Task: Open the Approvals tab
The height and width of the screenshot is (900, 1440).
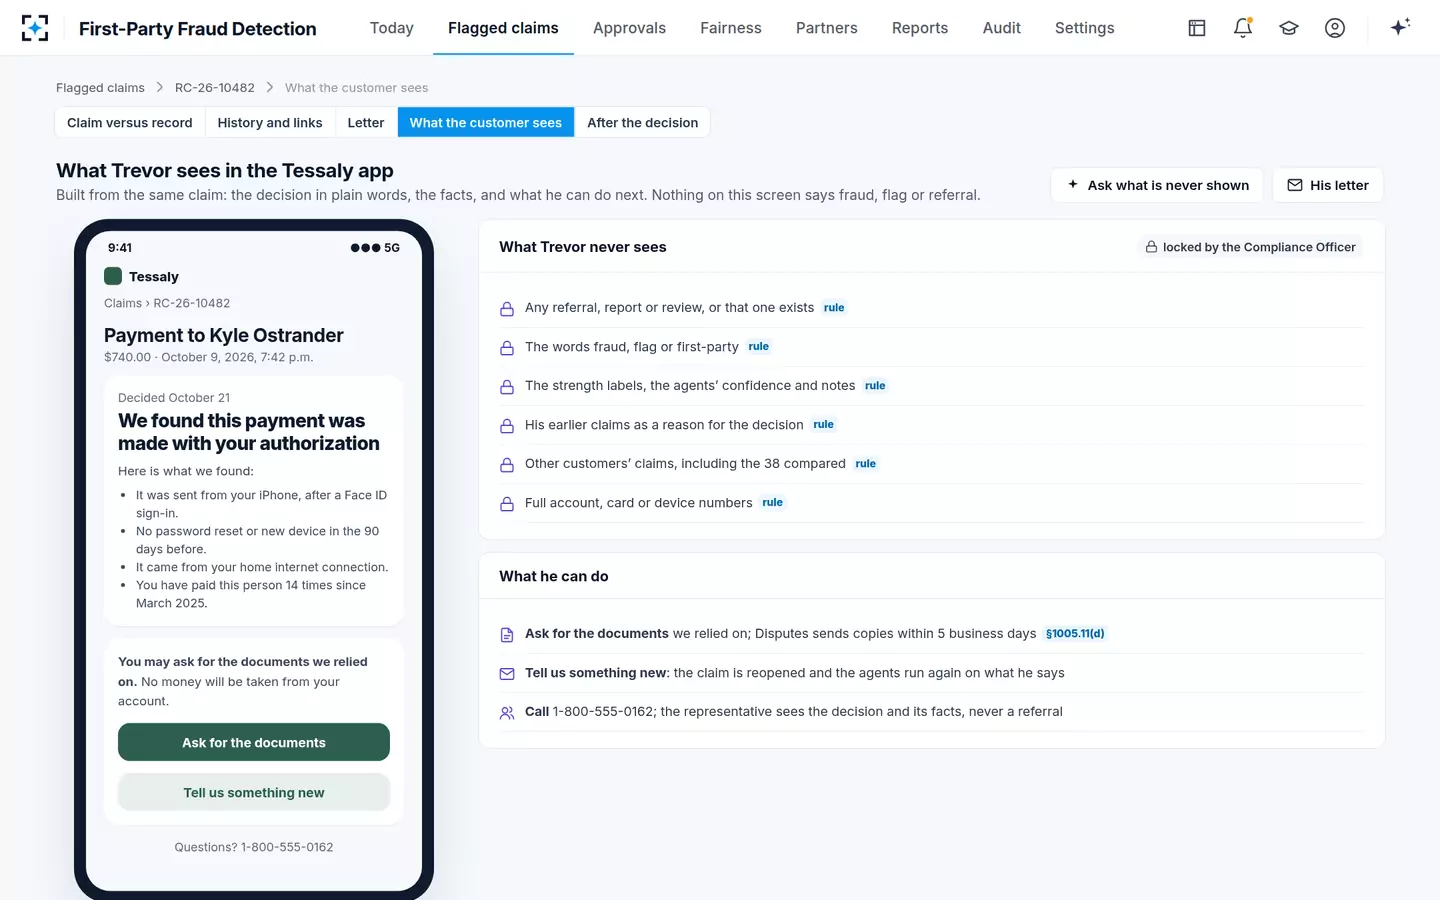Action: [629, 28]
